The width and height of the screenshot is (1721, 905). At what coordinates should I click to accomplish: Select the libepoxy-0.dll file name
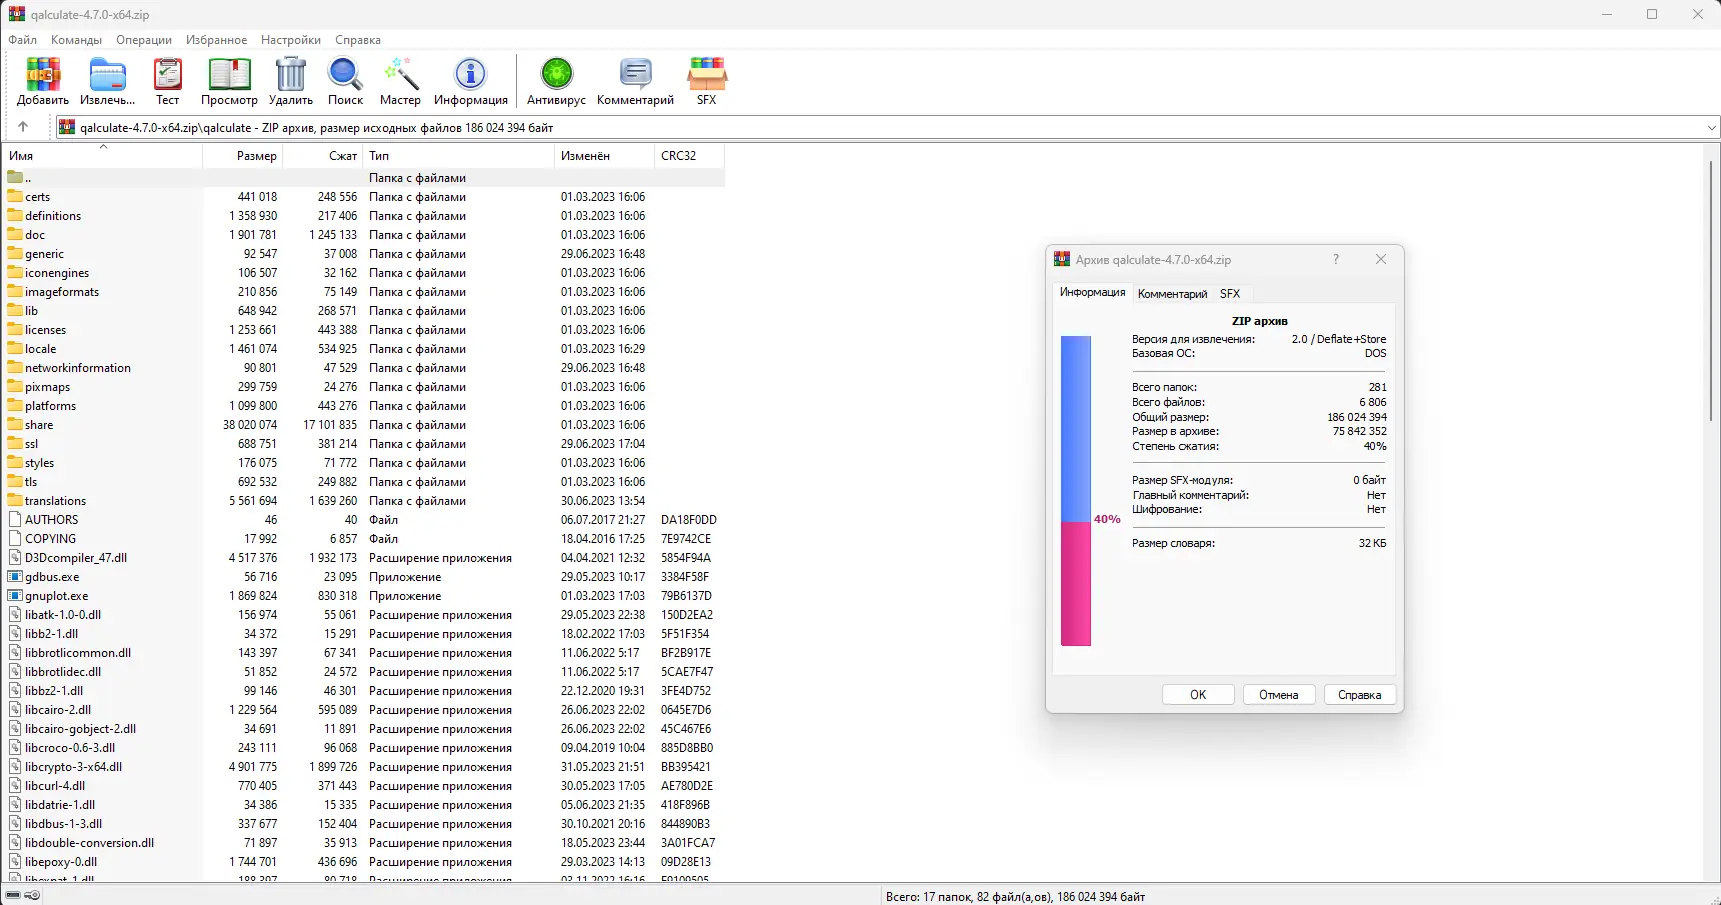61,862
